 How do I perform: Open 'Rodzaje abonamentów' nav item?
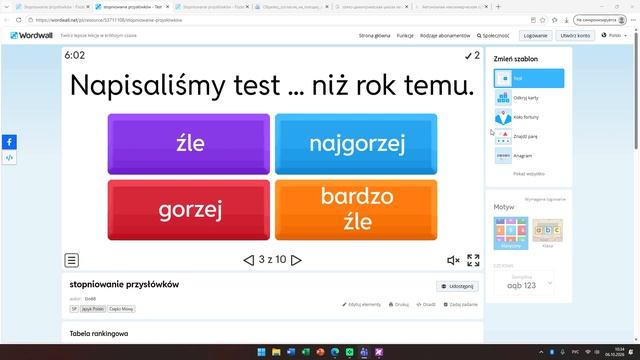click(x=445, y=36)
